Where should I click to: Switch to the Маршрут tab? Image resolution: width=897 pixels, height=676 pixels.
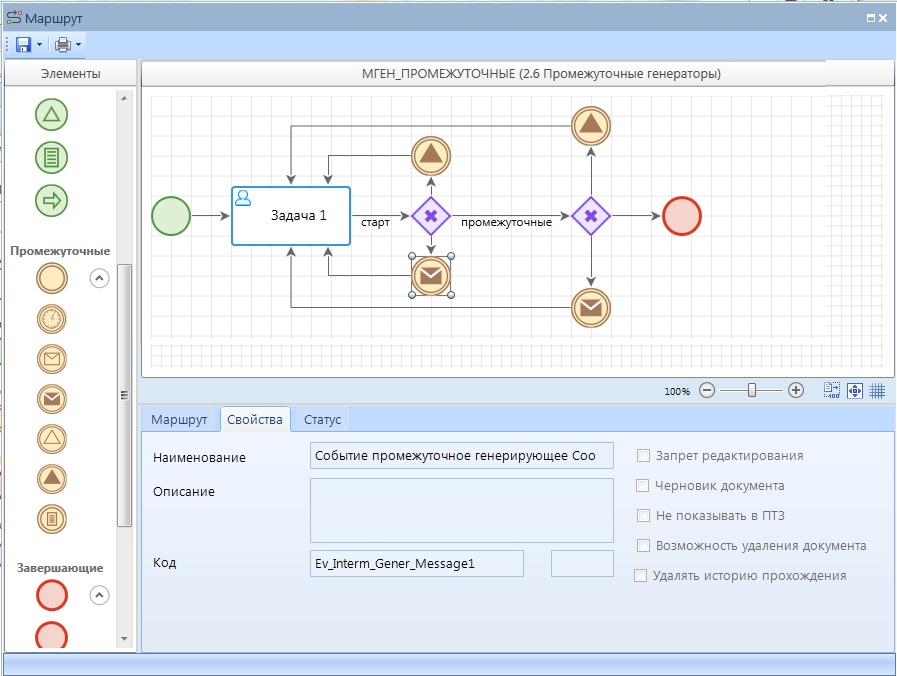pyautogui.click(x=179, y=420)
